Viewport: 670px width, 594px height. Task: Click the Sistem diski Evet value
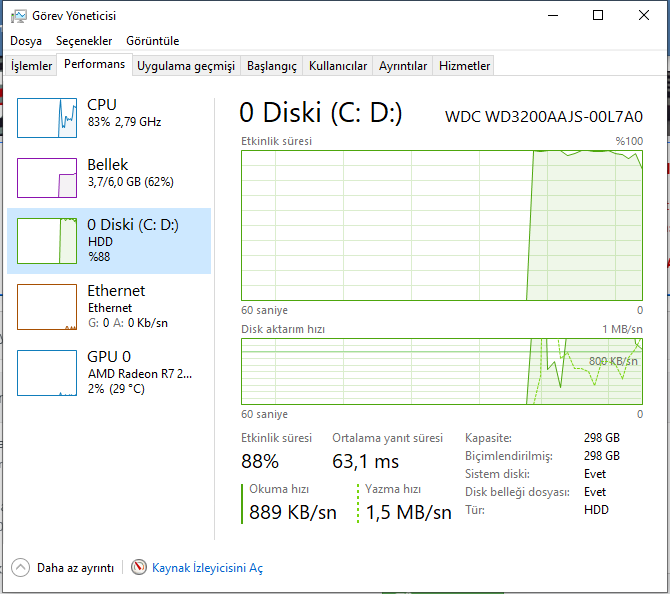[595, 474]
